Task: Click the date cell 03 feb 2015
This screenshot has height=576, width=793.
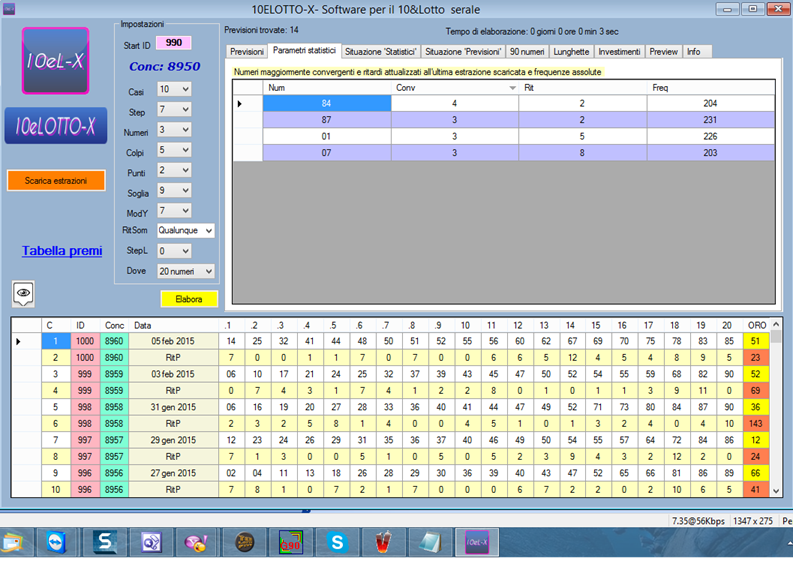Action: click(x=173, y=374)
